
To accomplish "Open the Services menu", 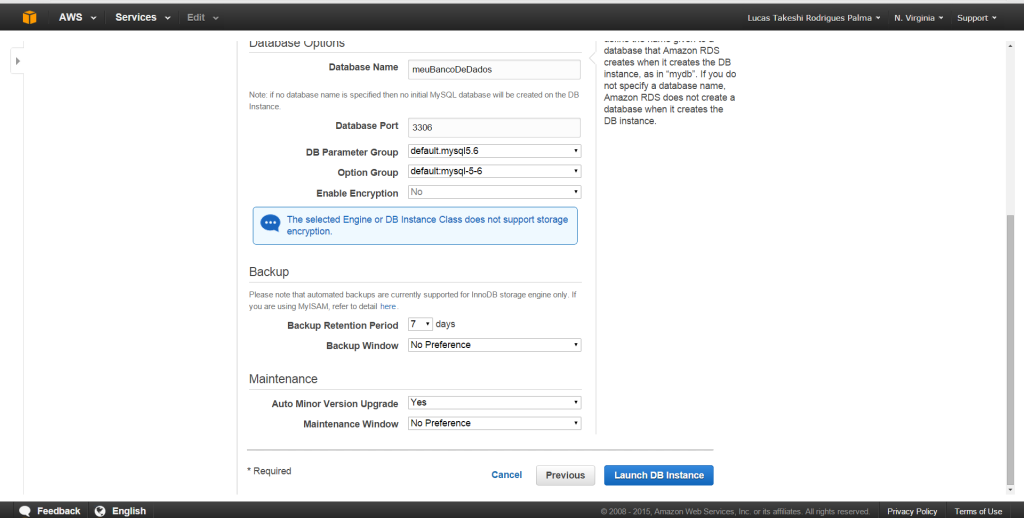I will click(142, 17).
